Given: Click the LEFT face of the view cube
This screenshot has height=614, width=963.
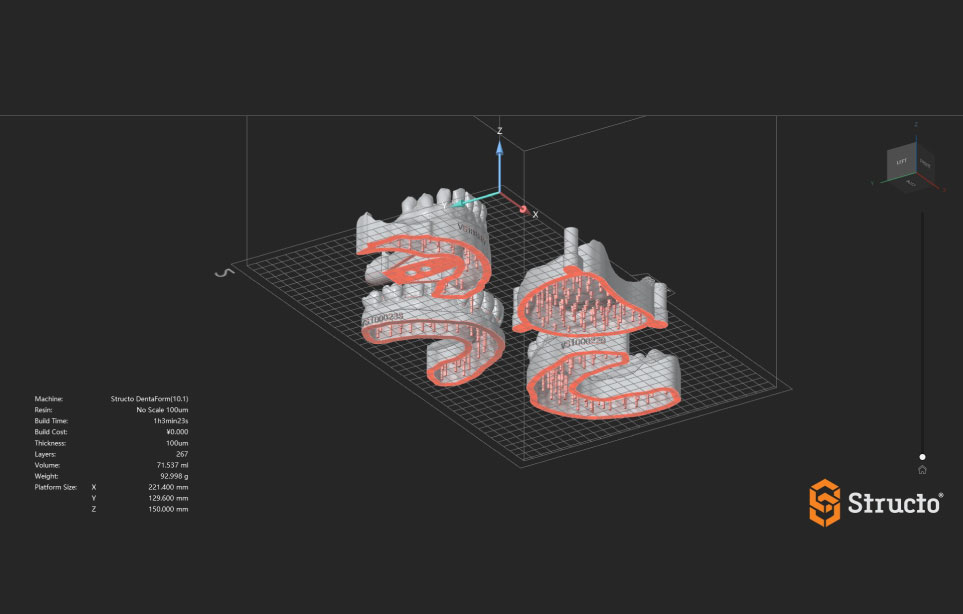Looking at the screenshot, I should click(901, 161).
